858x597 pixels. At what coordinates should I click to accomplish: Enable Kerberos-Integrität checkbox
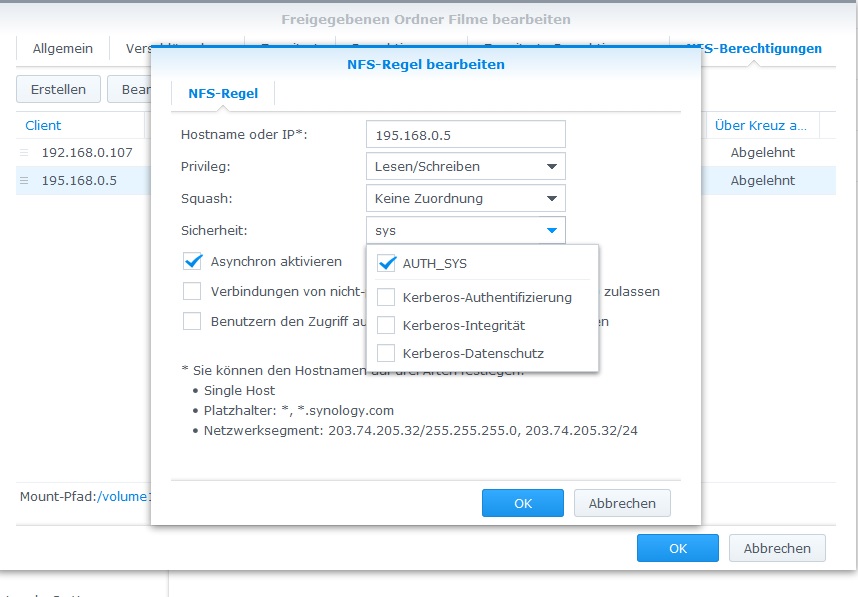(386, 325)
